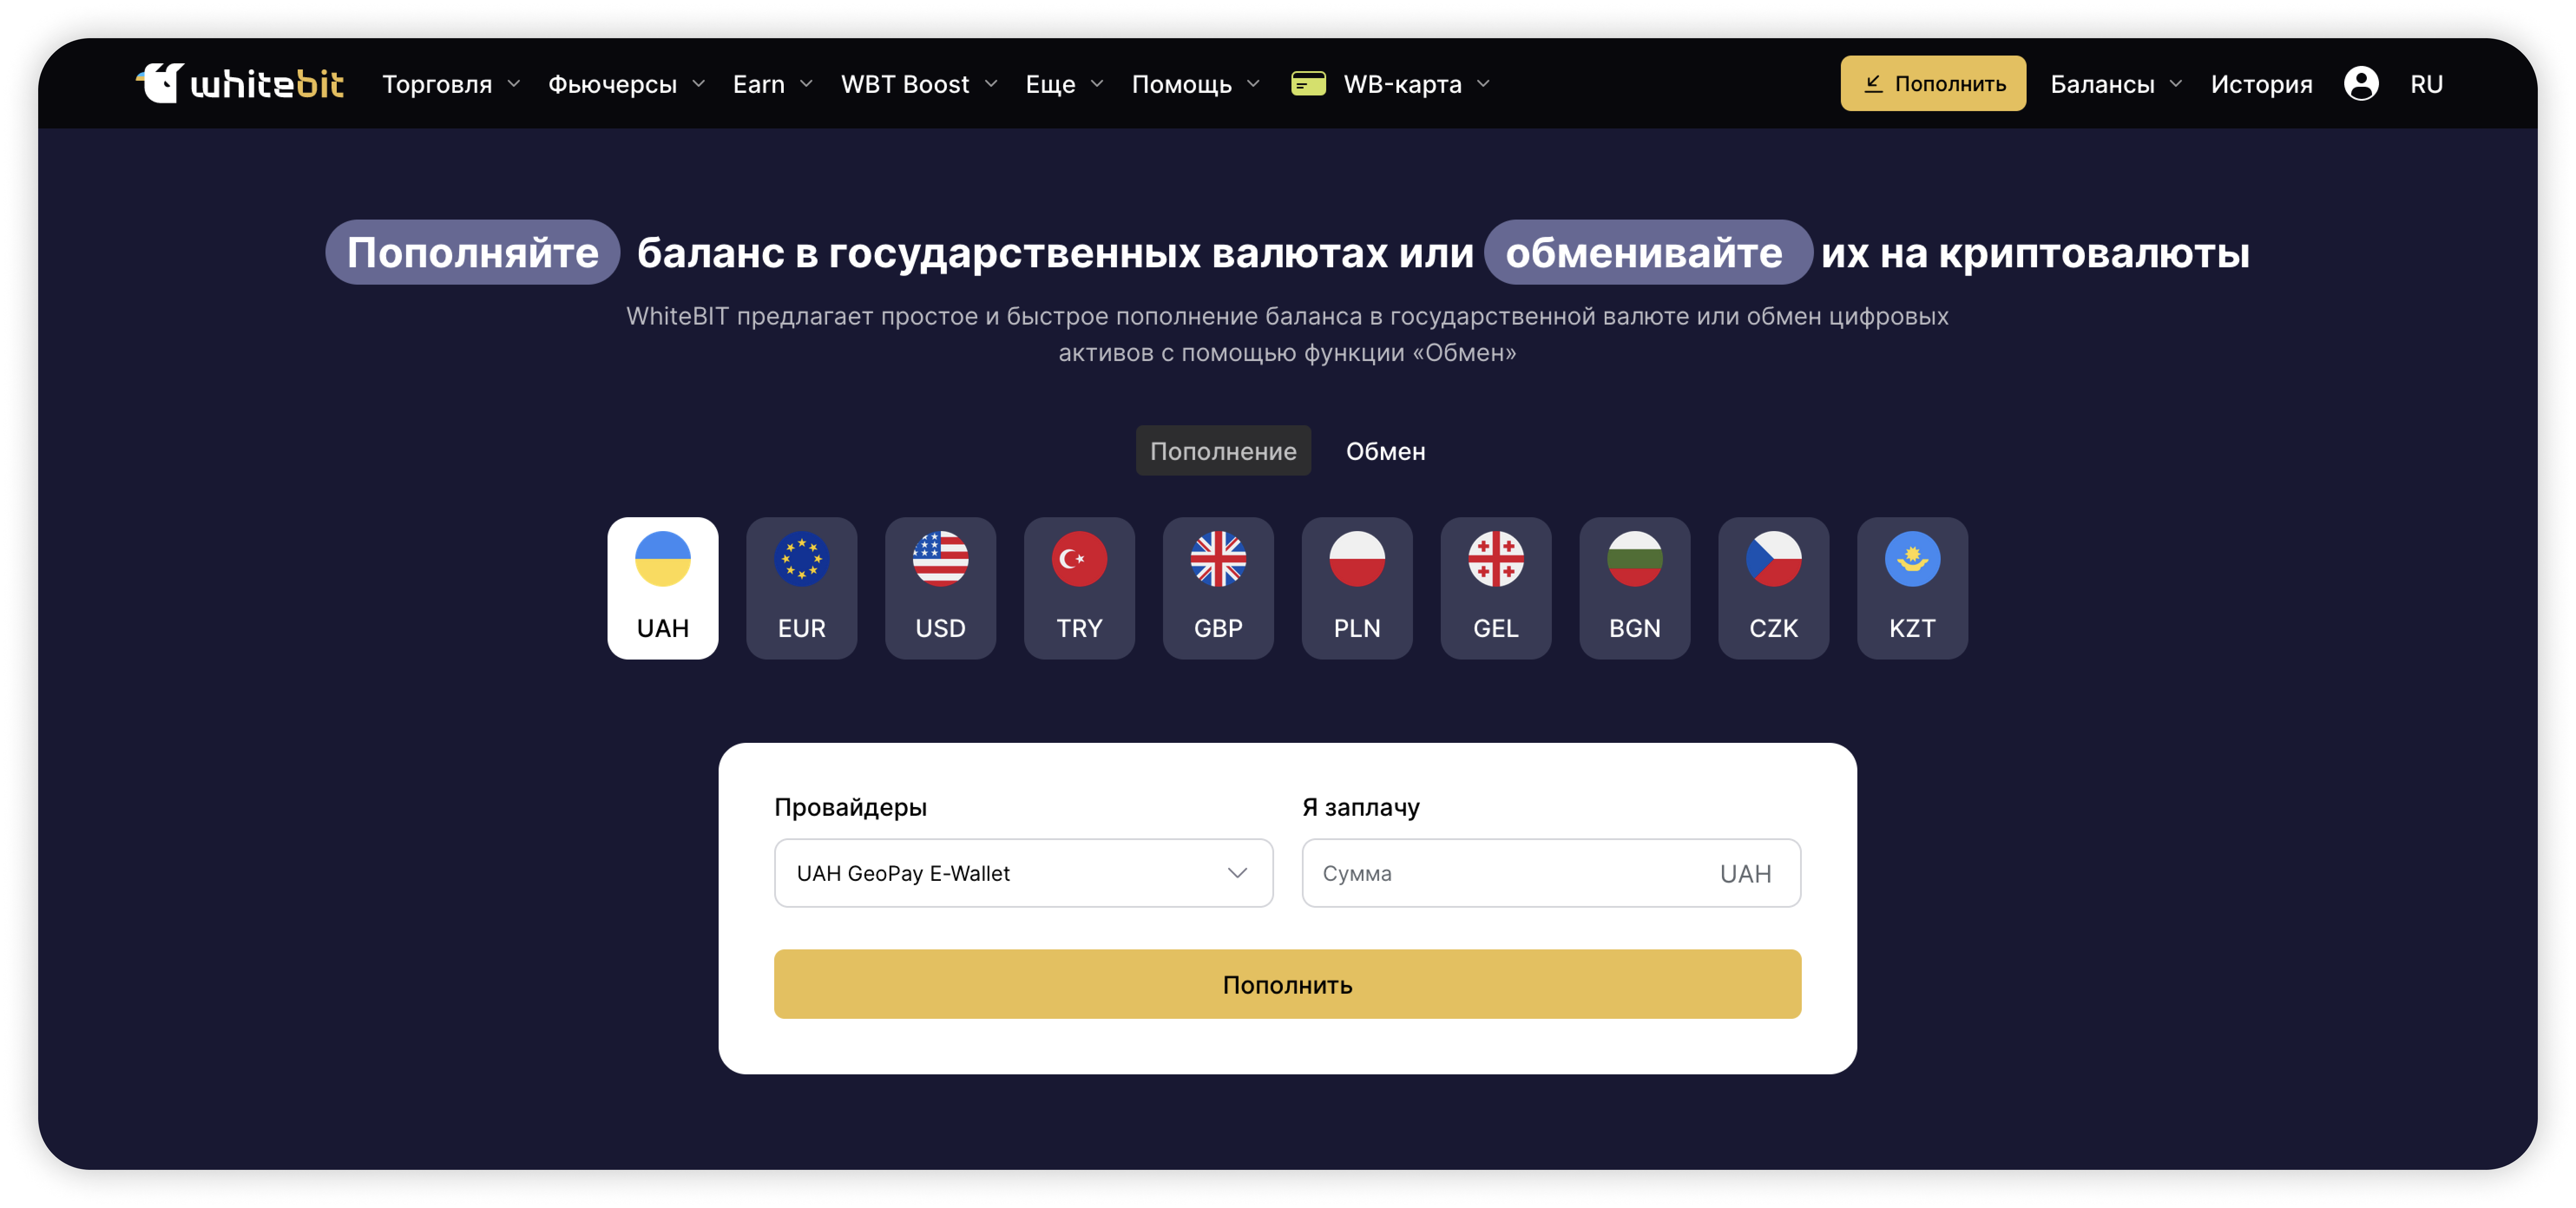Select the EUR currency flag card

click(802, 588)
